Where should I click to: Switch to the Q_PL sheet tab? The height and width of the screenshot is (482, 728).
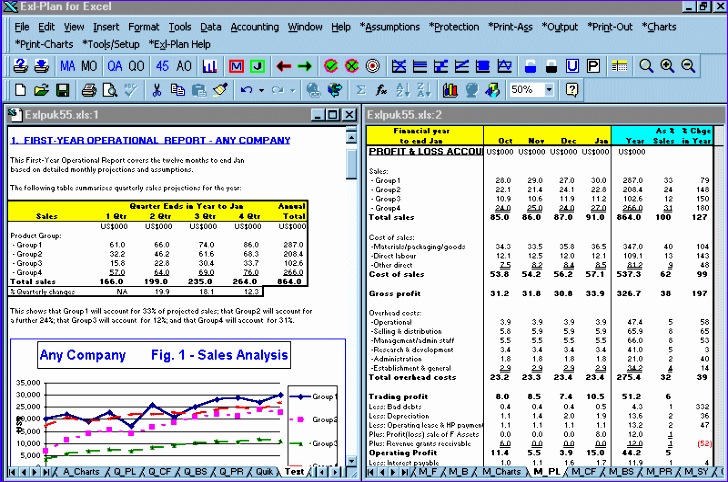pos(124,472)
